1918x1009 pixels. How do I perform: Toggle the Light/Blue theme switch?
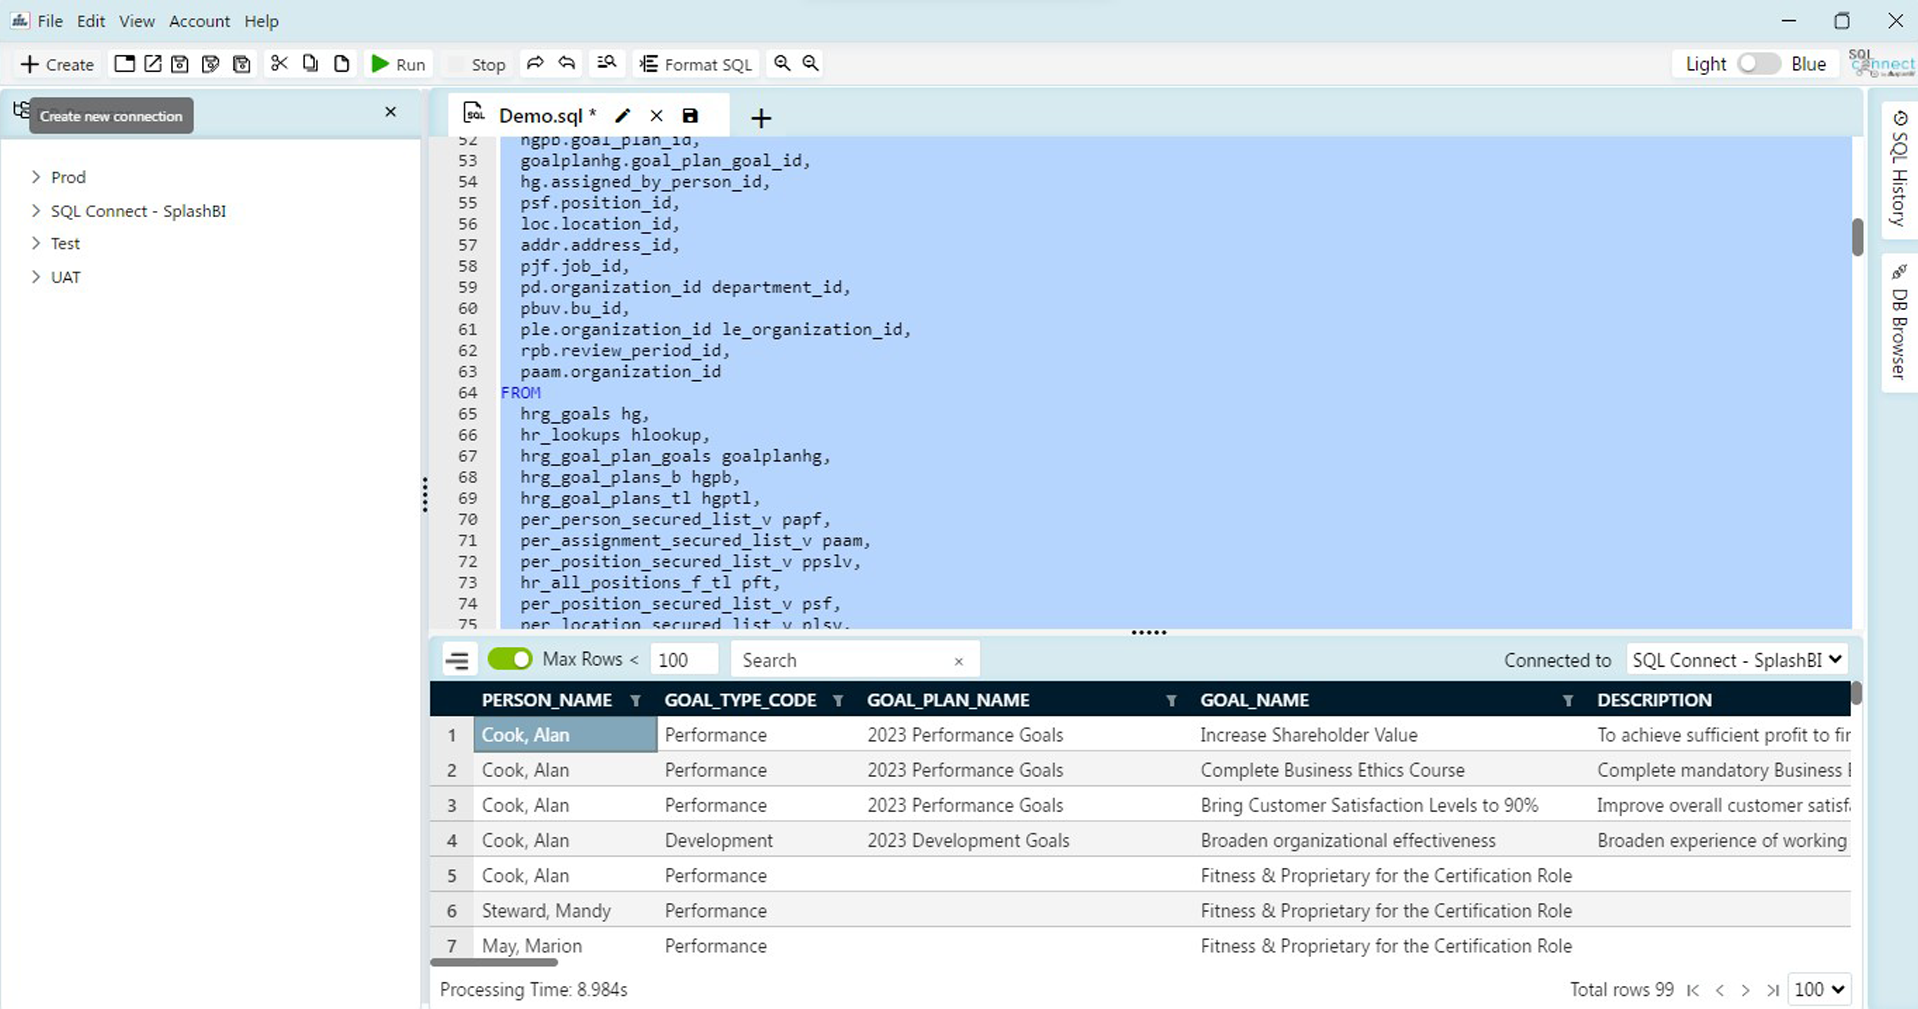1757,63
